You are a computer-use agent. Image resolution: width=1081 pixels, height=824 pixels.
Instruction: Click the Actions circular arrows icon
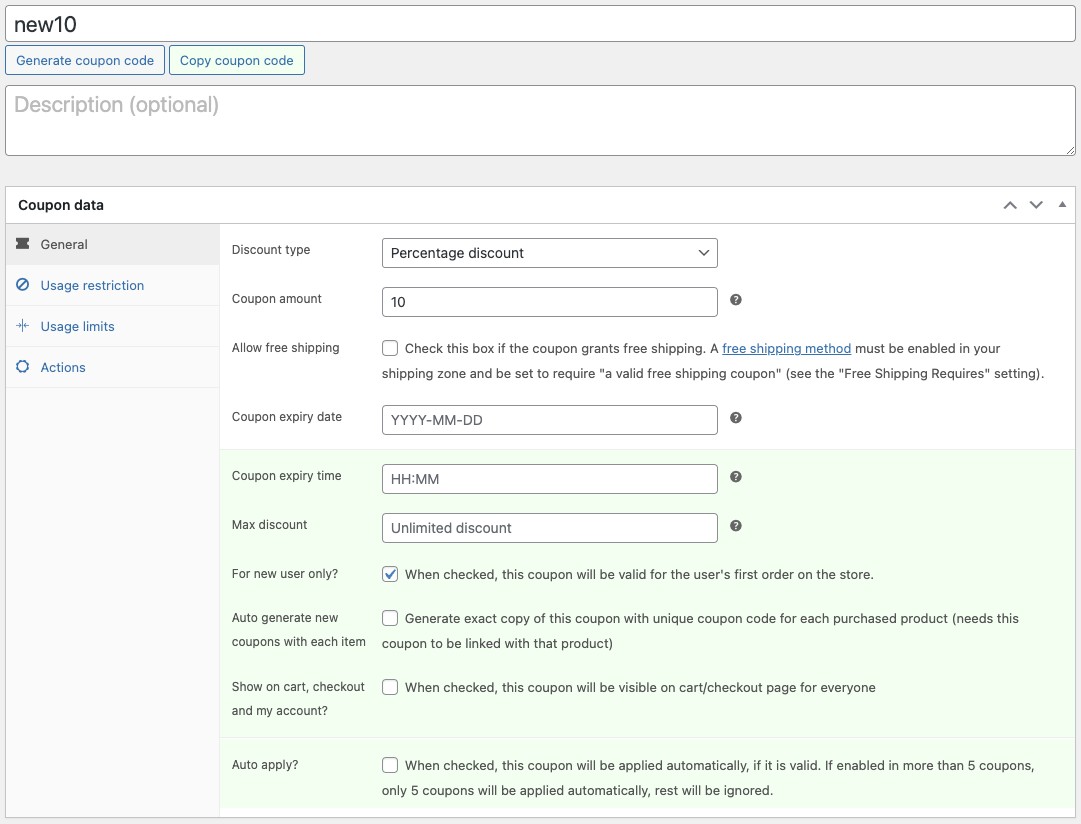(x=23, y=367)
